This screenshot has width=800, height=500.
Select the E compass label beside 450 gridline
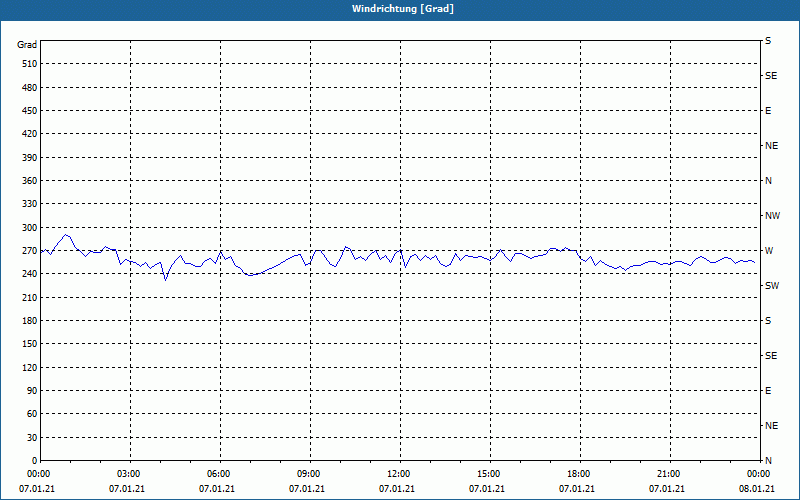pyautogui.click(x=768, y=111)
